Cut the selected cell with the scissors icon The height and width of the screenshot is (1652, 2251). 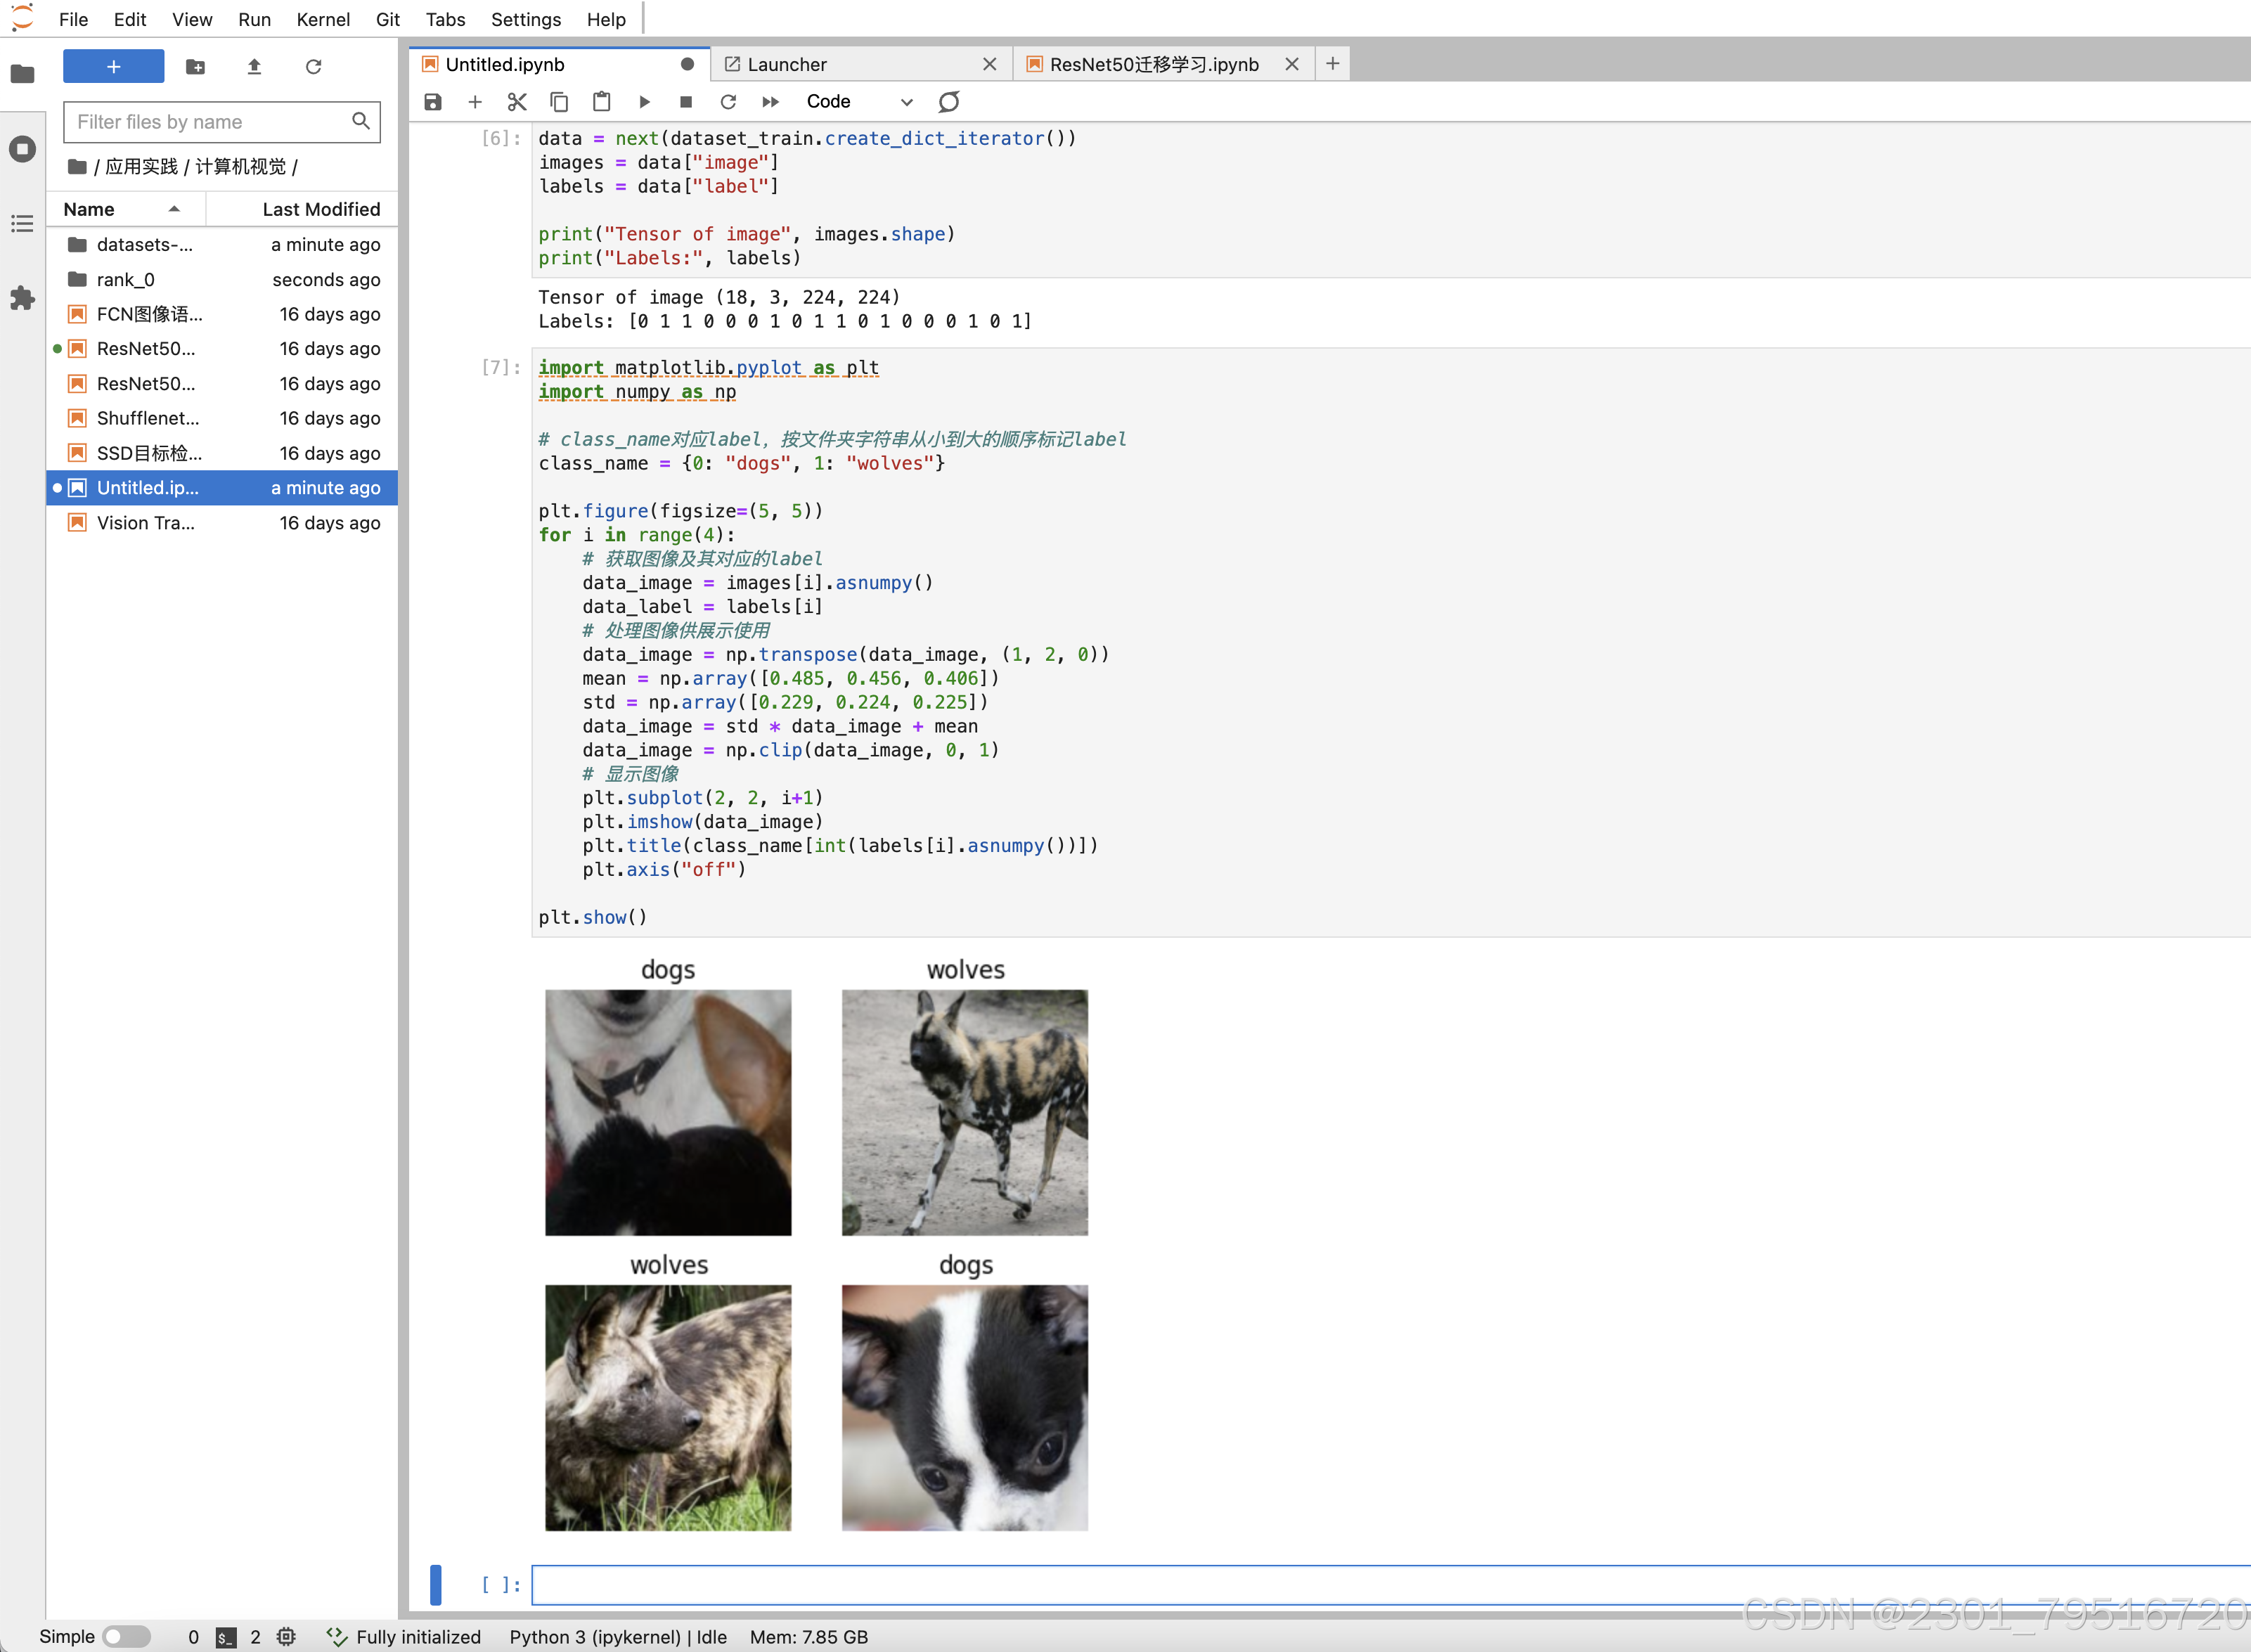(517, 102)
